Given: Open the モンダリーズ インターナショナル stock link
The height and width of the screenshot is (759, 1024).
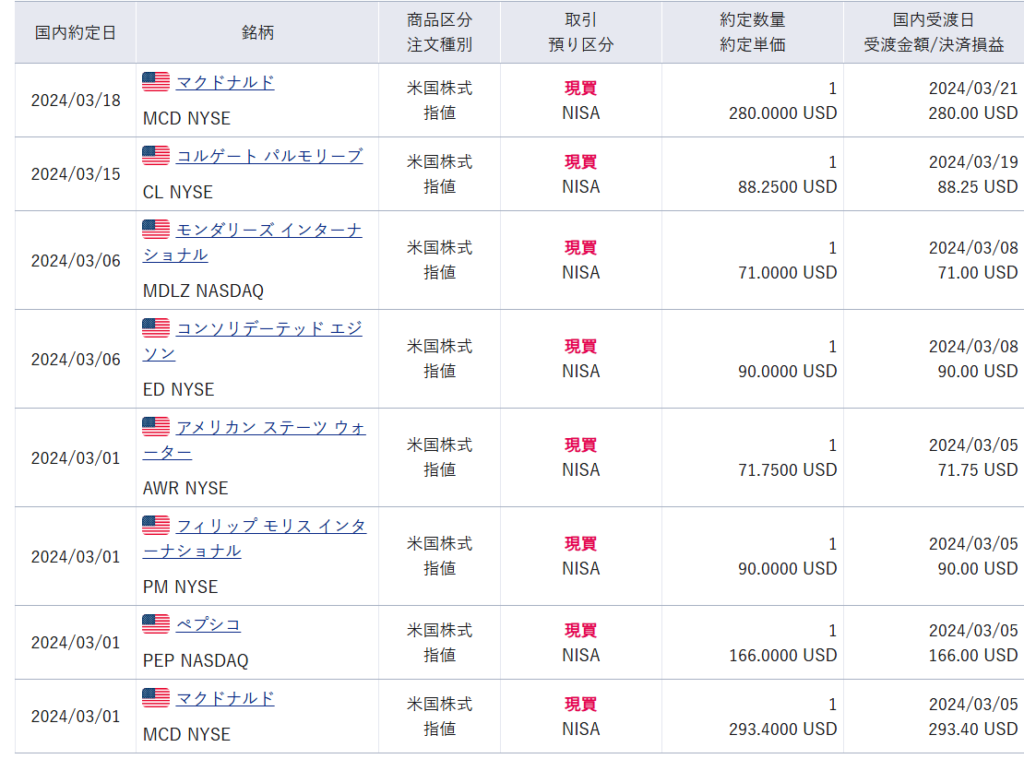Looking at the screenshot, I should coord(269,231).
